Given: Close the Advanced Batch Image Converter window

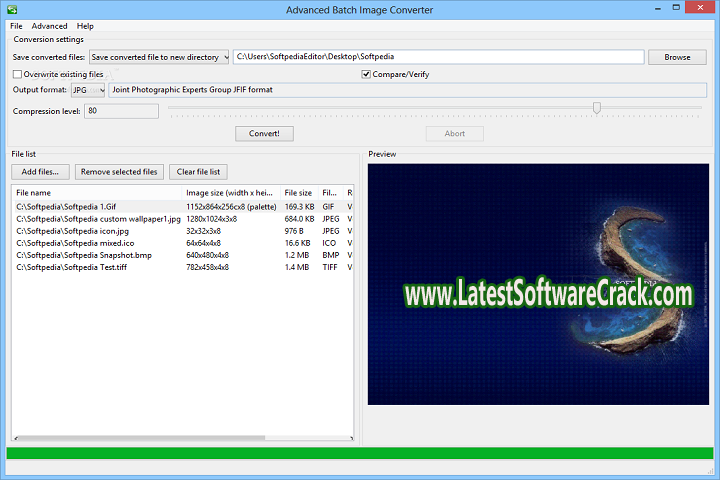Looking at the screenshot, I should 700,7.
